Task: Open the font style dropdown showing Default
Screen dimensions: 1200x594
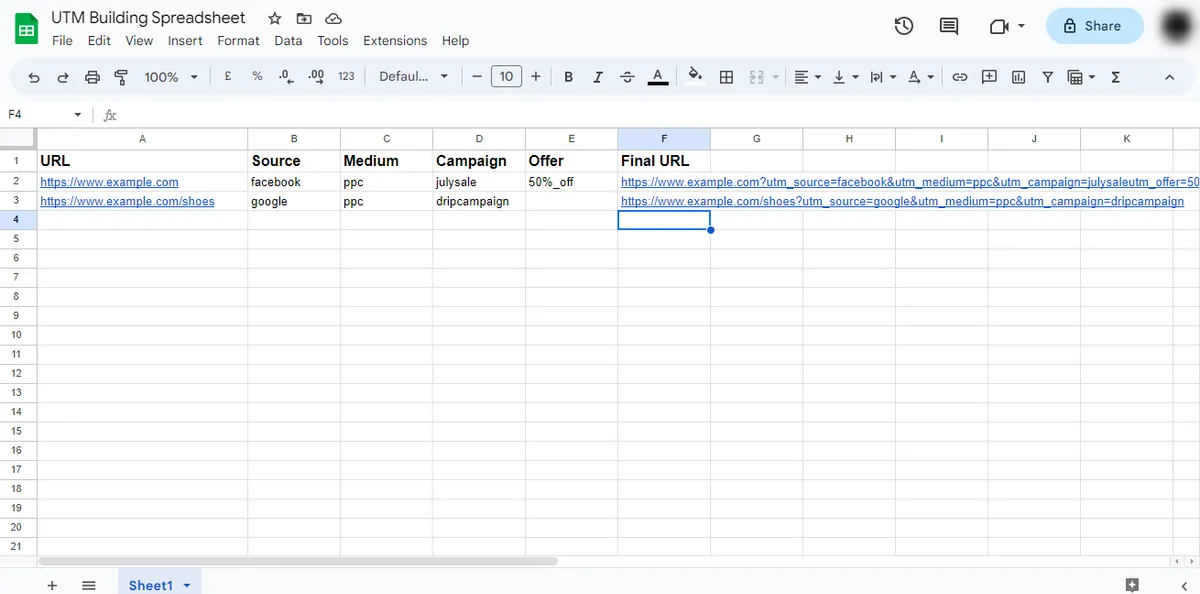Action: click(x=412, y=76)
